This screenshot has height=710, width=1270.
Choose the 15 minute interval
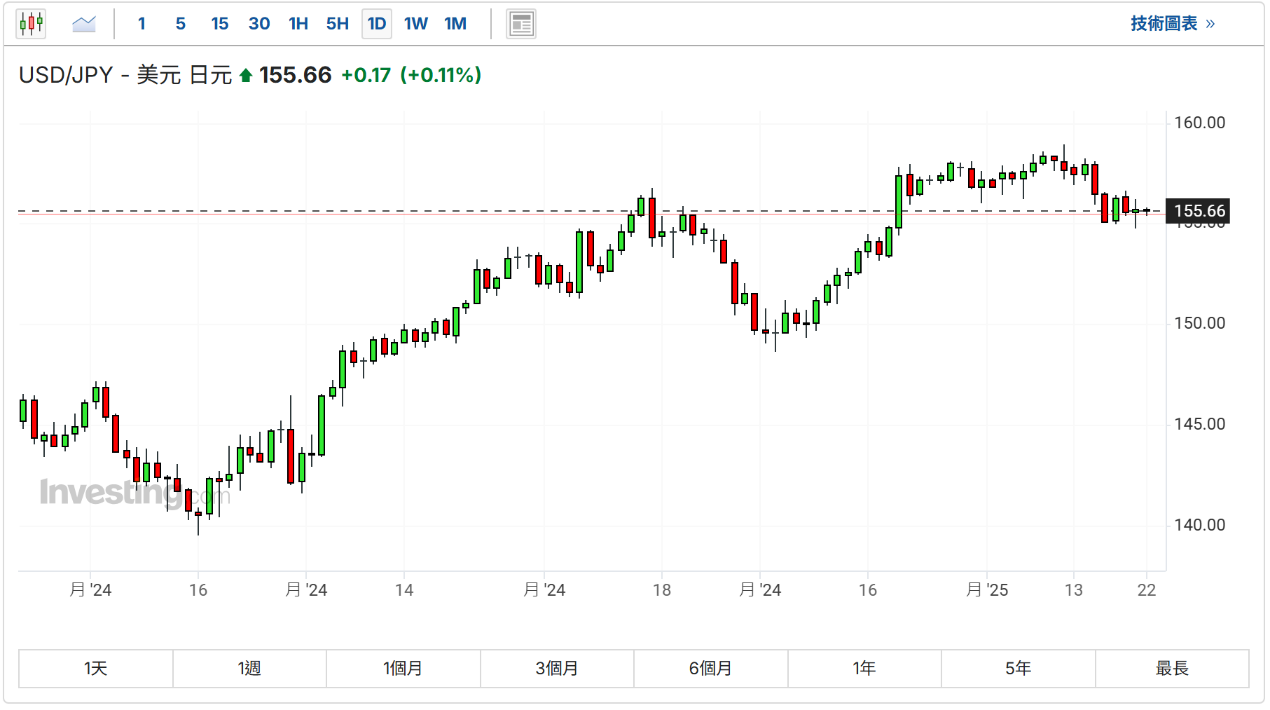click(x=220, y=23)
